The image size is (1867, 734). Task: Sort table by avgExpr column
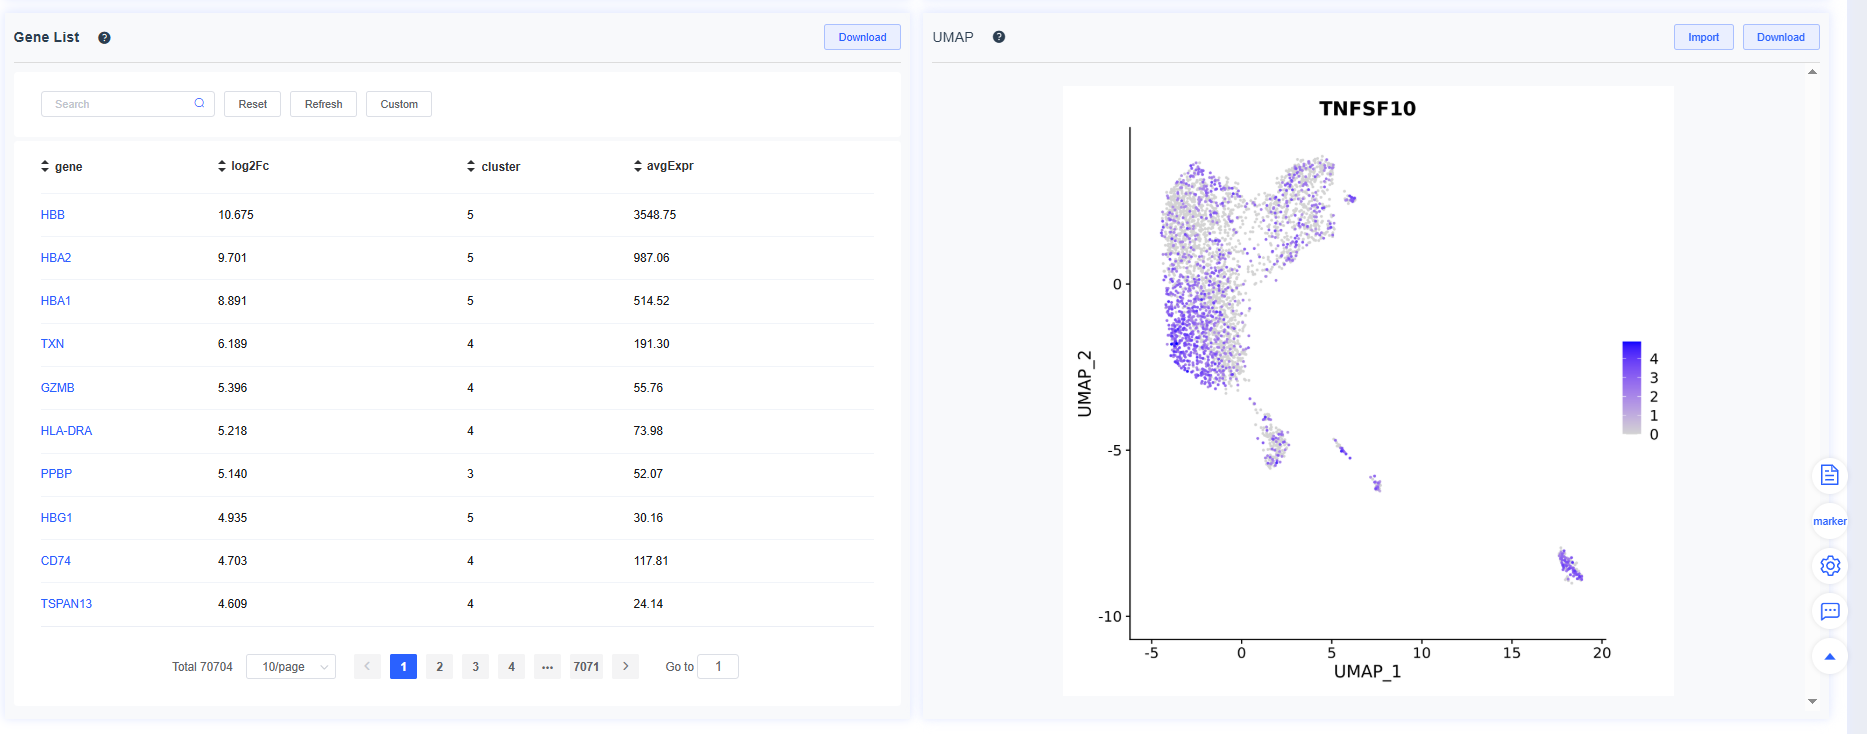pyautogui.click(x=638, y=166)
